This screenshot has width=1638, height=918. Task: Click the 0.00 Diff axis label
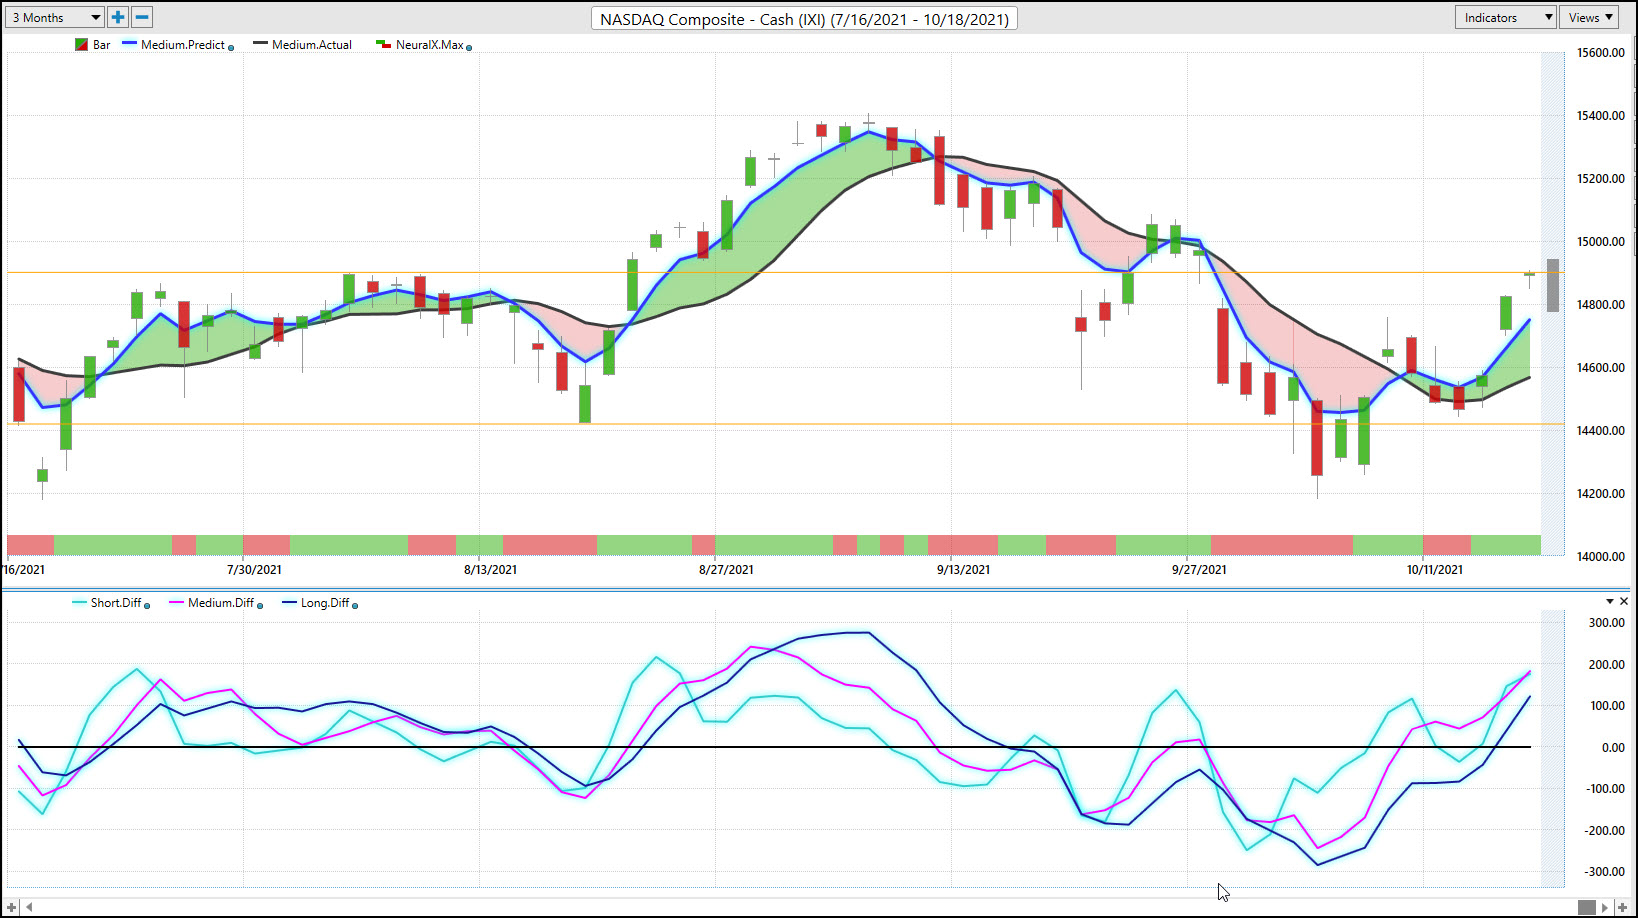pos(1613,748)
